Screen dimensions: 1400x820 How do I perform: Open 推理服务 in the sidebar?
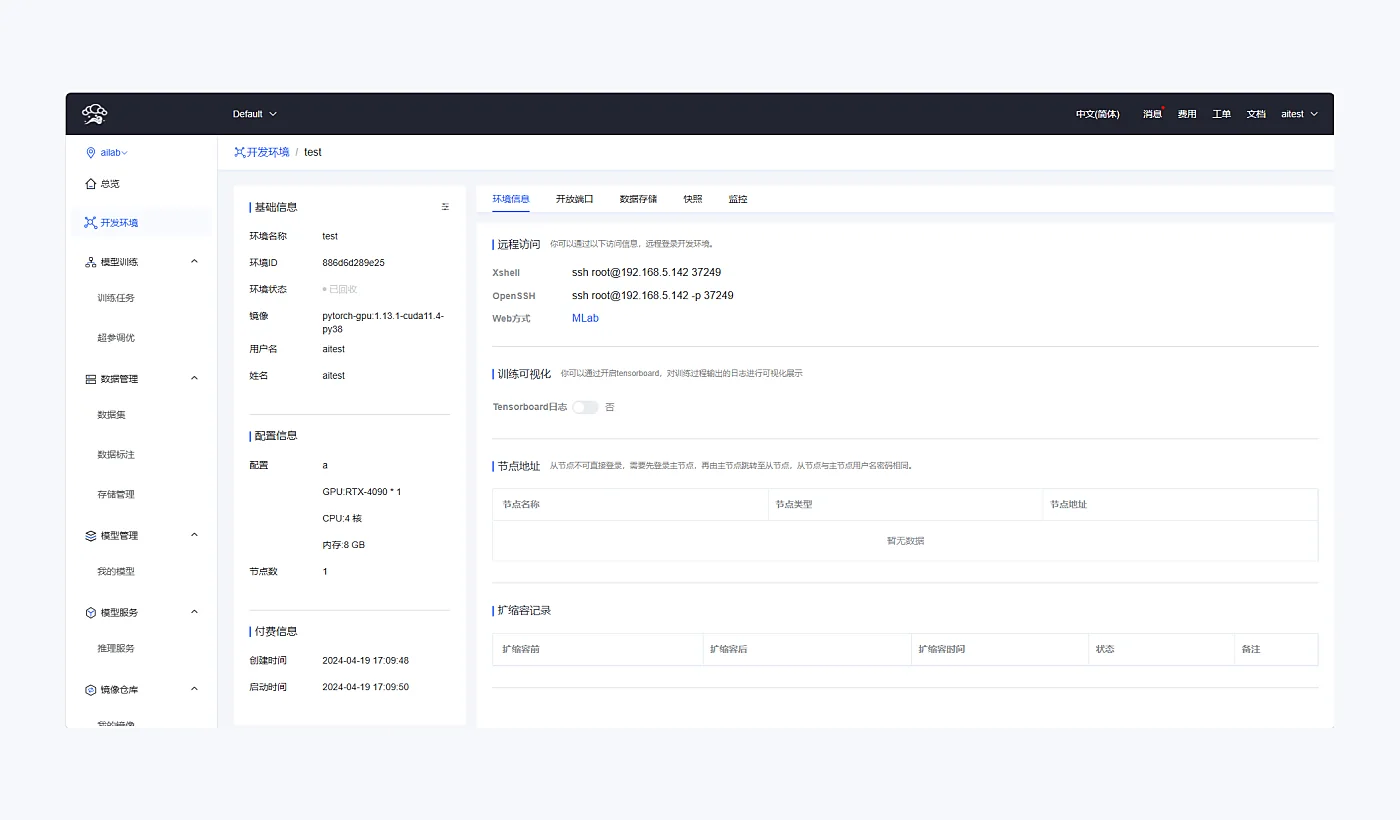116,649
